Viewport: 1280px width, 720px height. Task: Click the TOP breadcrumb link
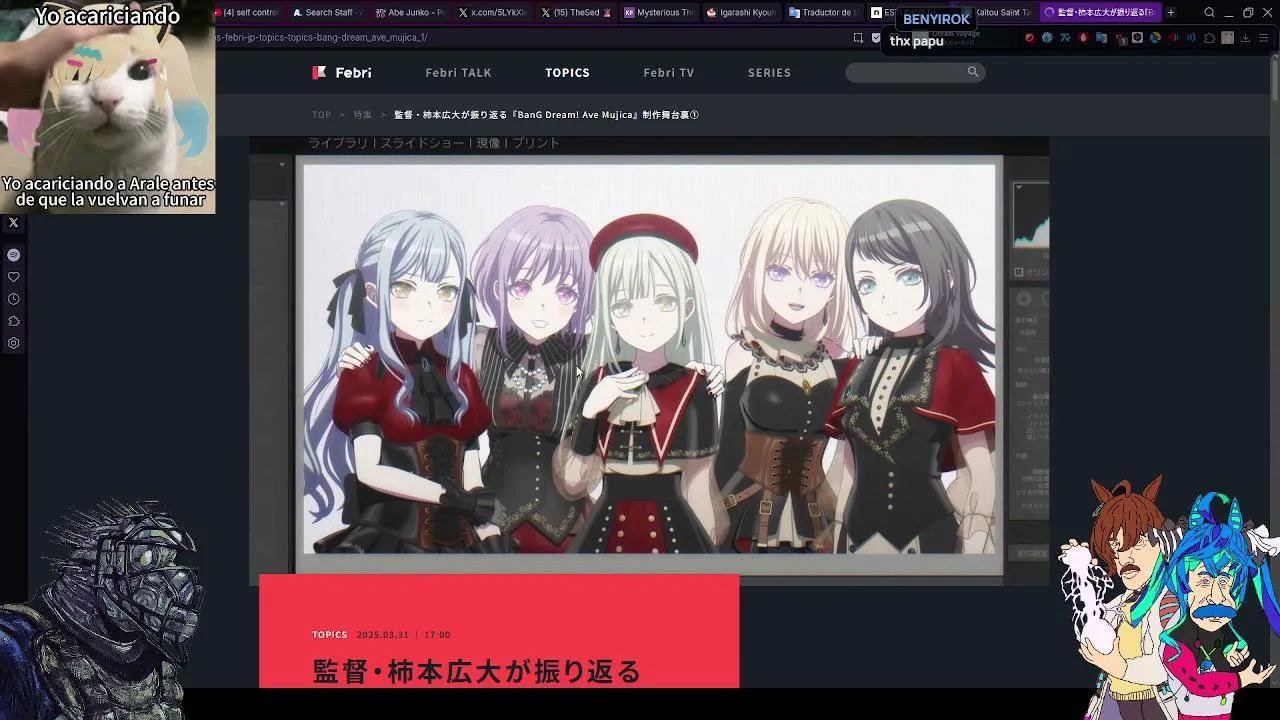321,115
